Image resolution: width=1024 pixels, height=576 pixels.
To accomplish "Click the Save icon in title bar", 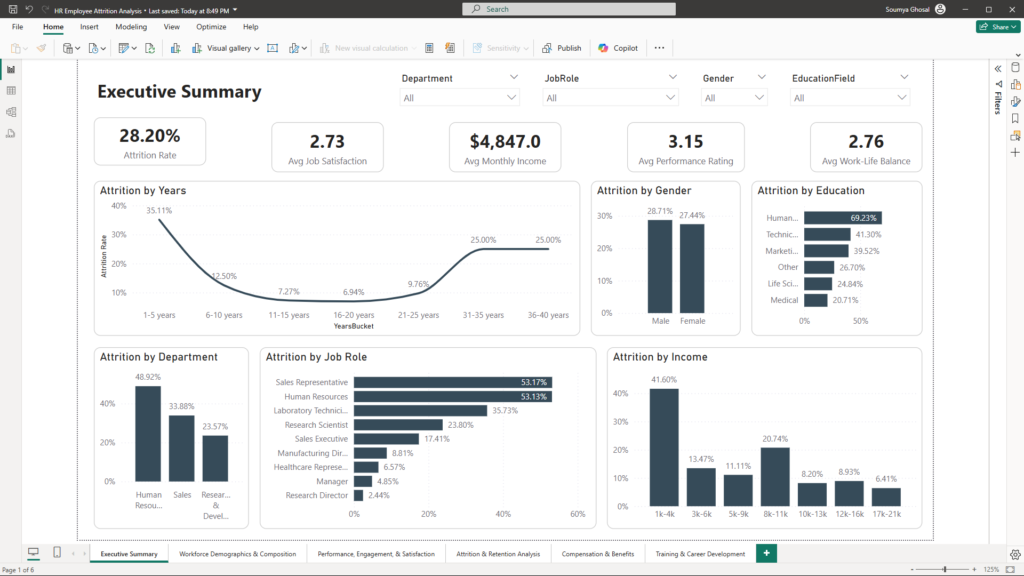I will (11, 9).
